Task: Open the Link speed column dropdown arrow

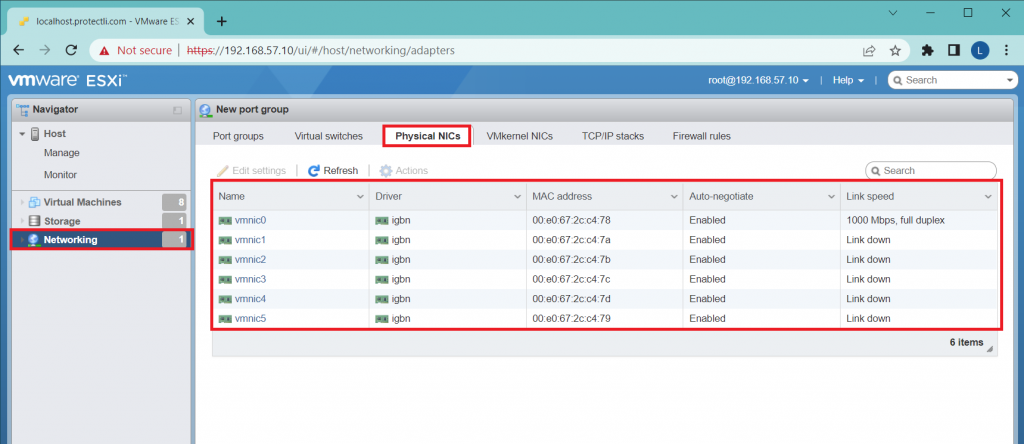Action: pos(988,197)
